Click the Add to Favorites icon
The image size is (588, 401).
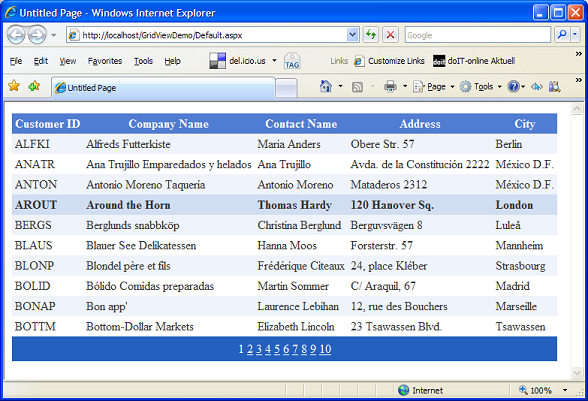[x=34, y=86]
